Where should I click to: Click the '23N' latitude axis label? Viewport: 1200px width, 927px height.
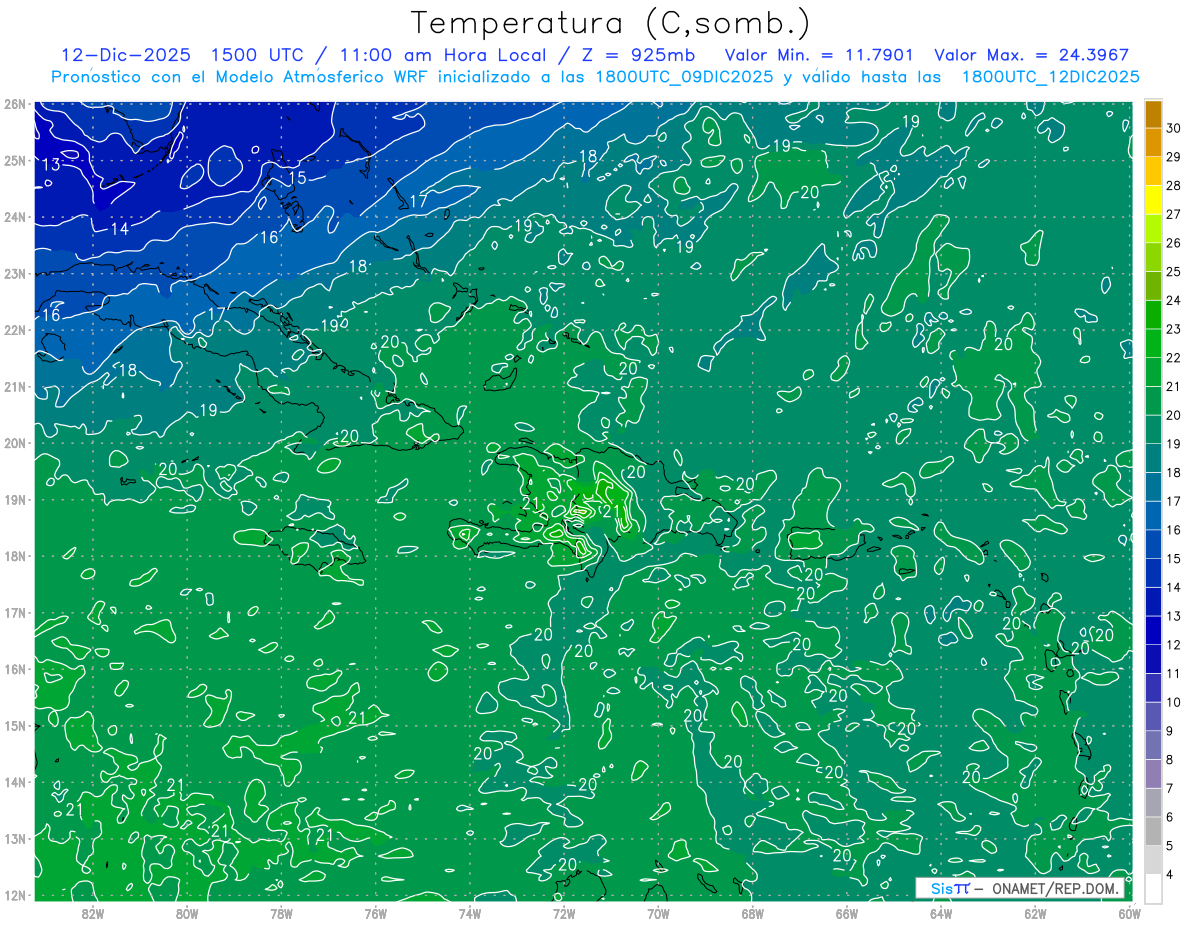point(14,273)
